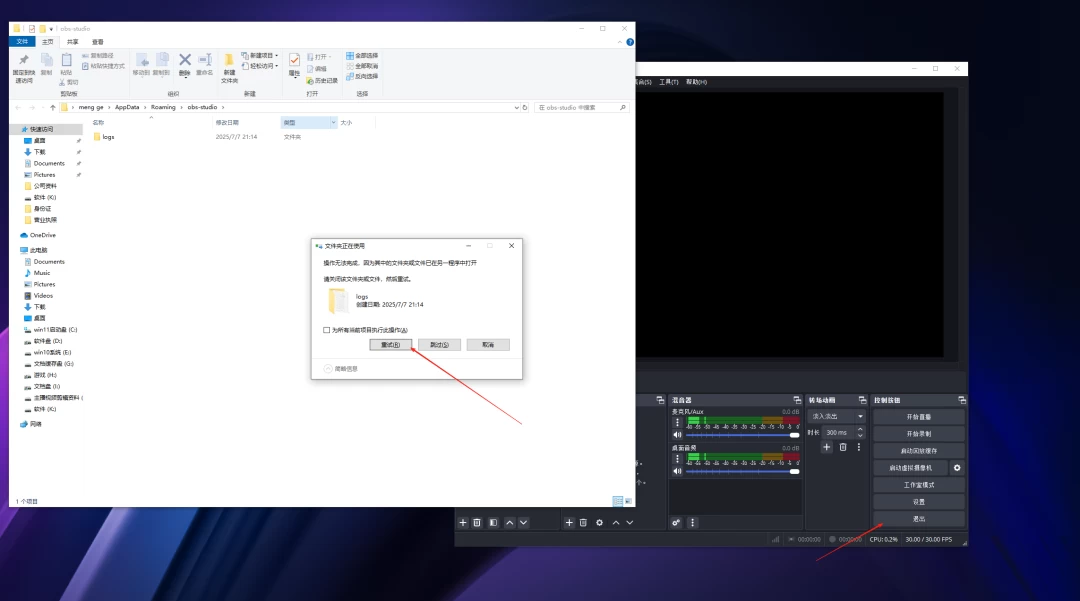The image size is (1080, 601).
Task: Click 全部选择 (select all) in Explorer ribbon
Action: tap(362, 56)
